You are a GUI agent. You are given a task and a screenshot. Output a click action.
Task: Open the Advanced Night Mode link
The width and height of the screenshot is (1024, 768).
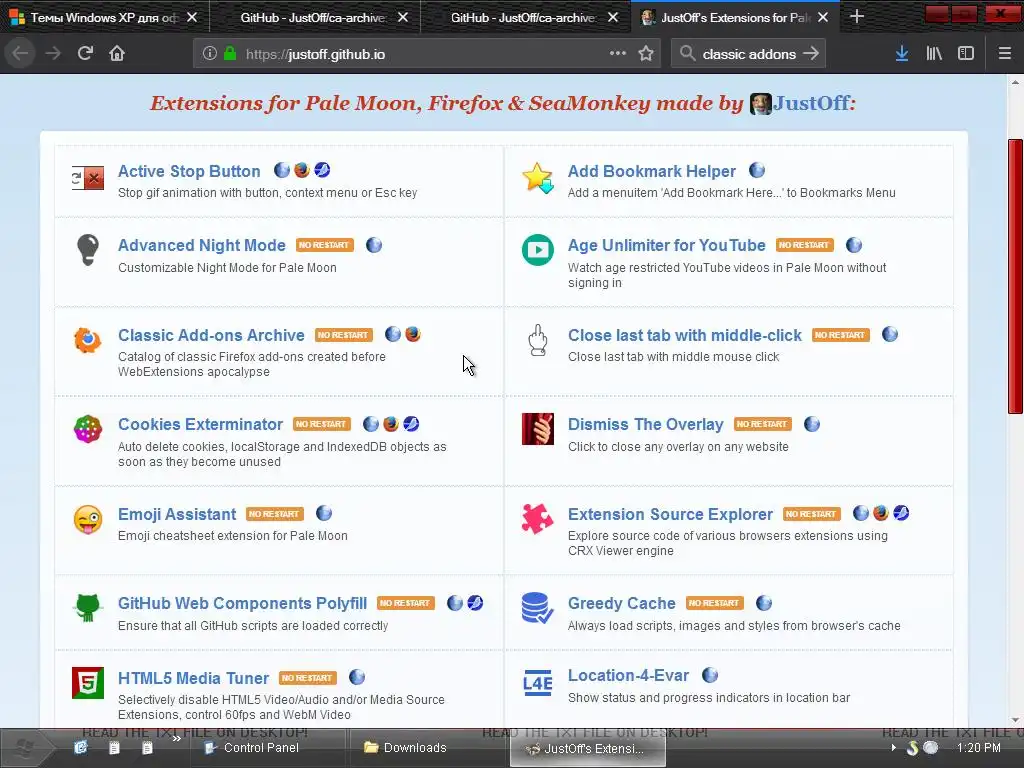click(202, 245)
